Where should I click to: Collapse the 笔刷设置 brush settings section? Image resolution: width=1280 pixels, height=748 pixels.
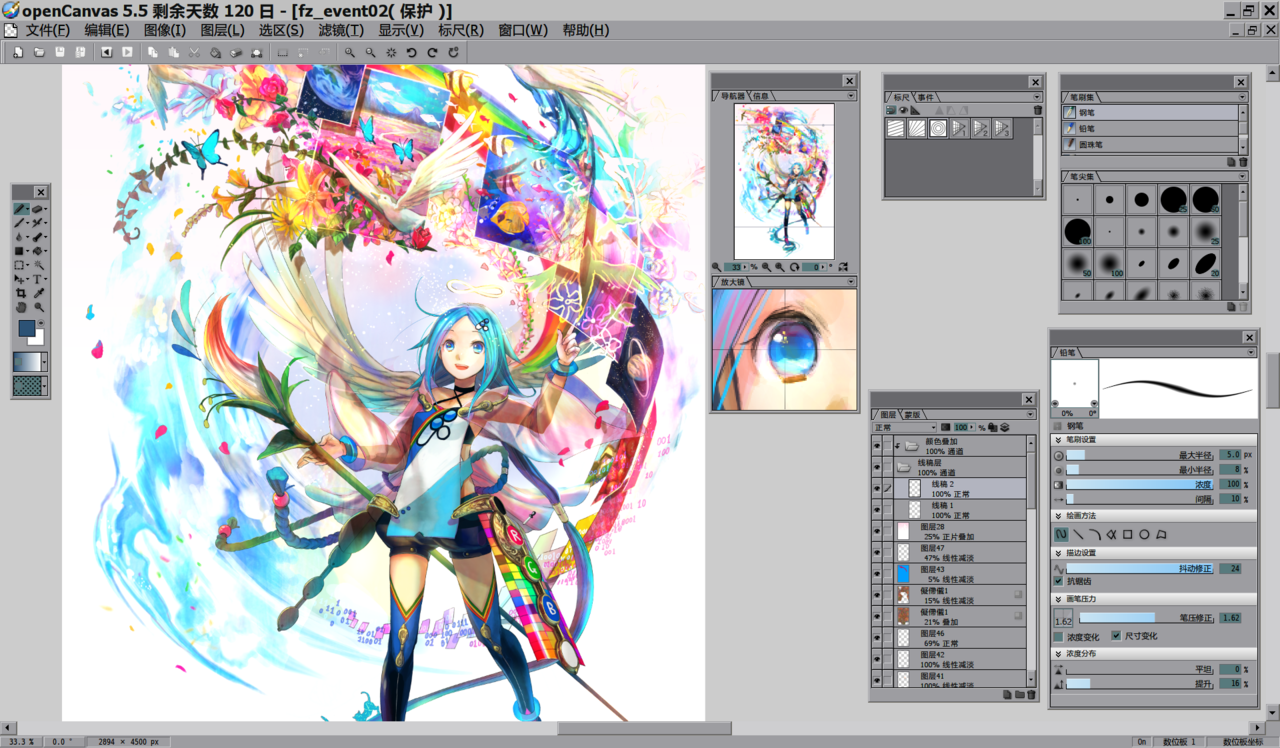(1059, 438)
